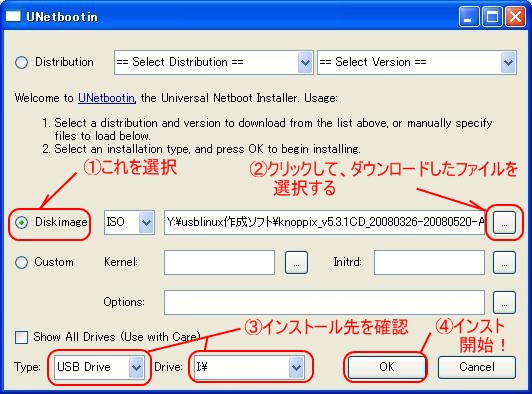The image size is (532, 394).
Task: Click the OK button
Action: pos(386,367)
